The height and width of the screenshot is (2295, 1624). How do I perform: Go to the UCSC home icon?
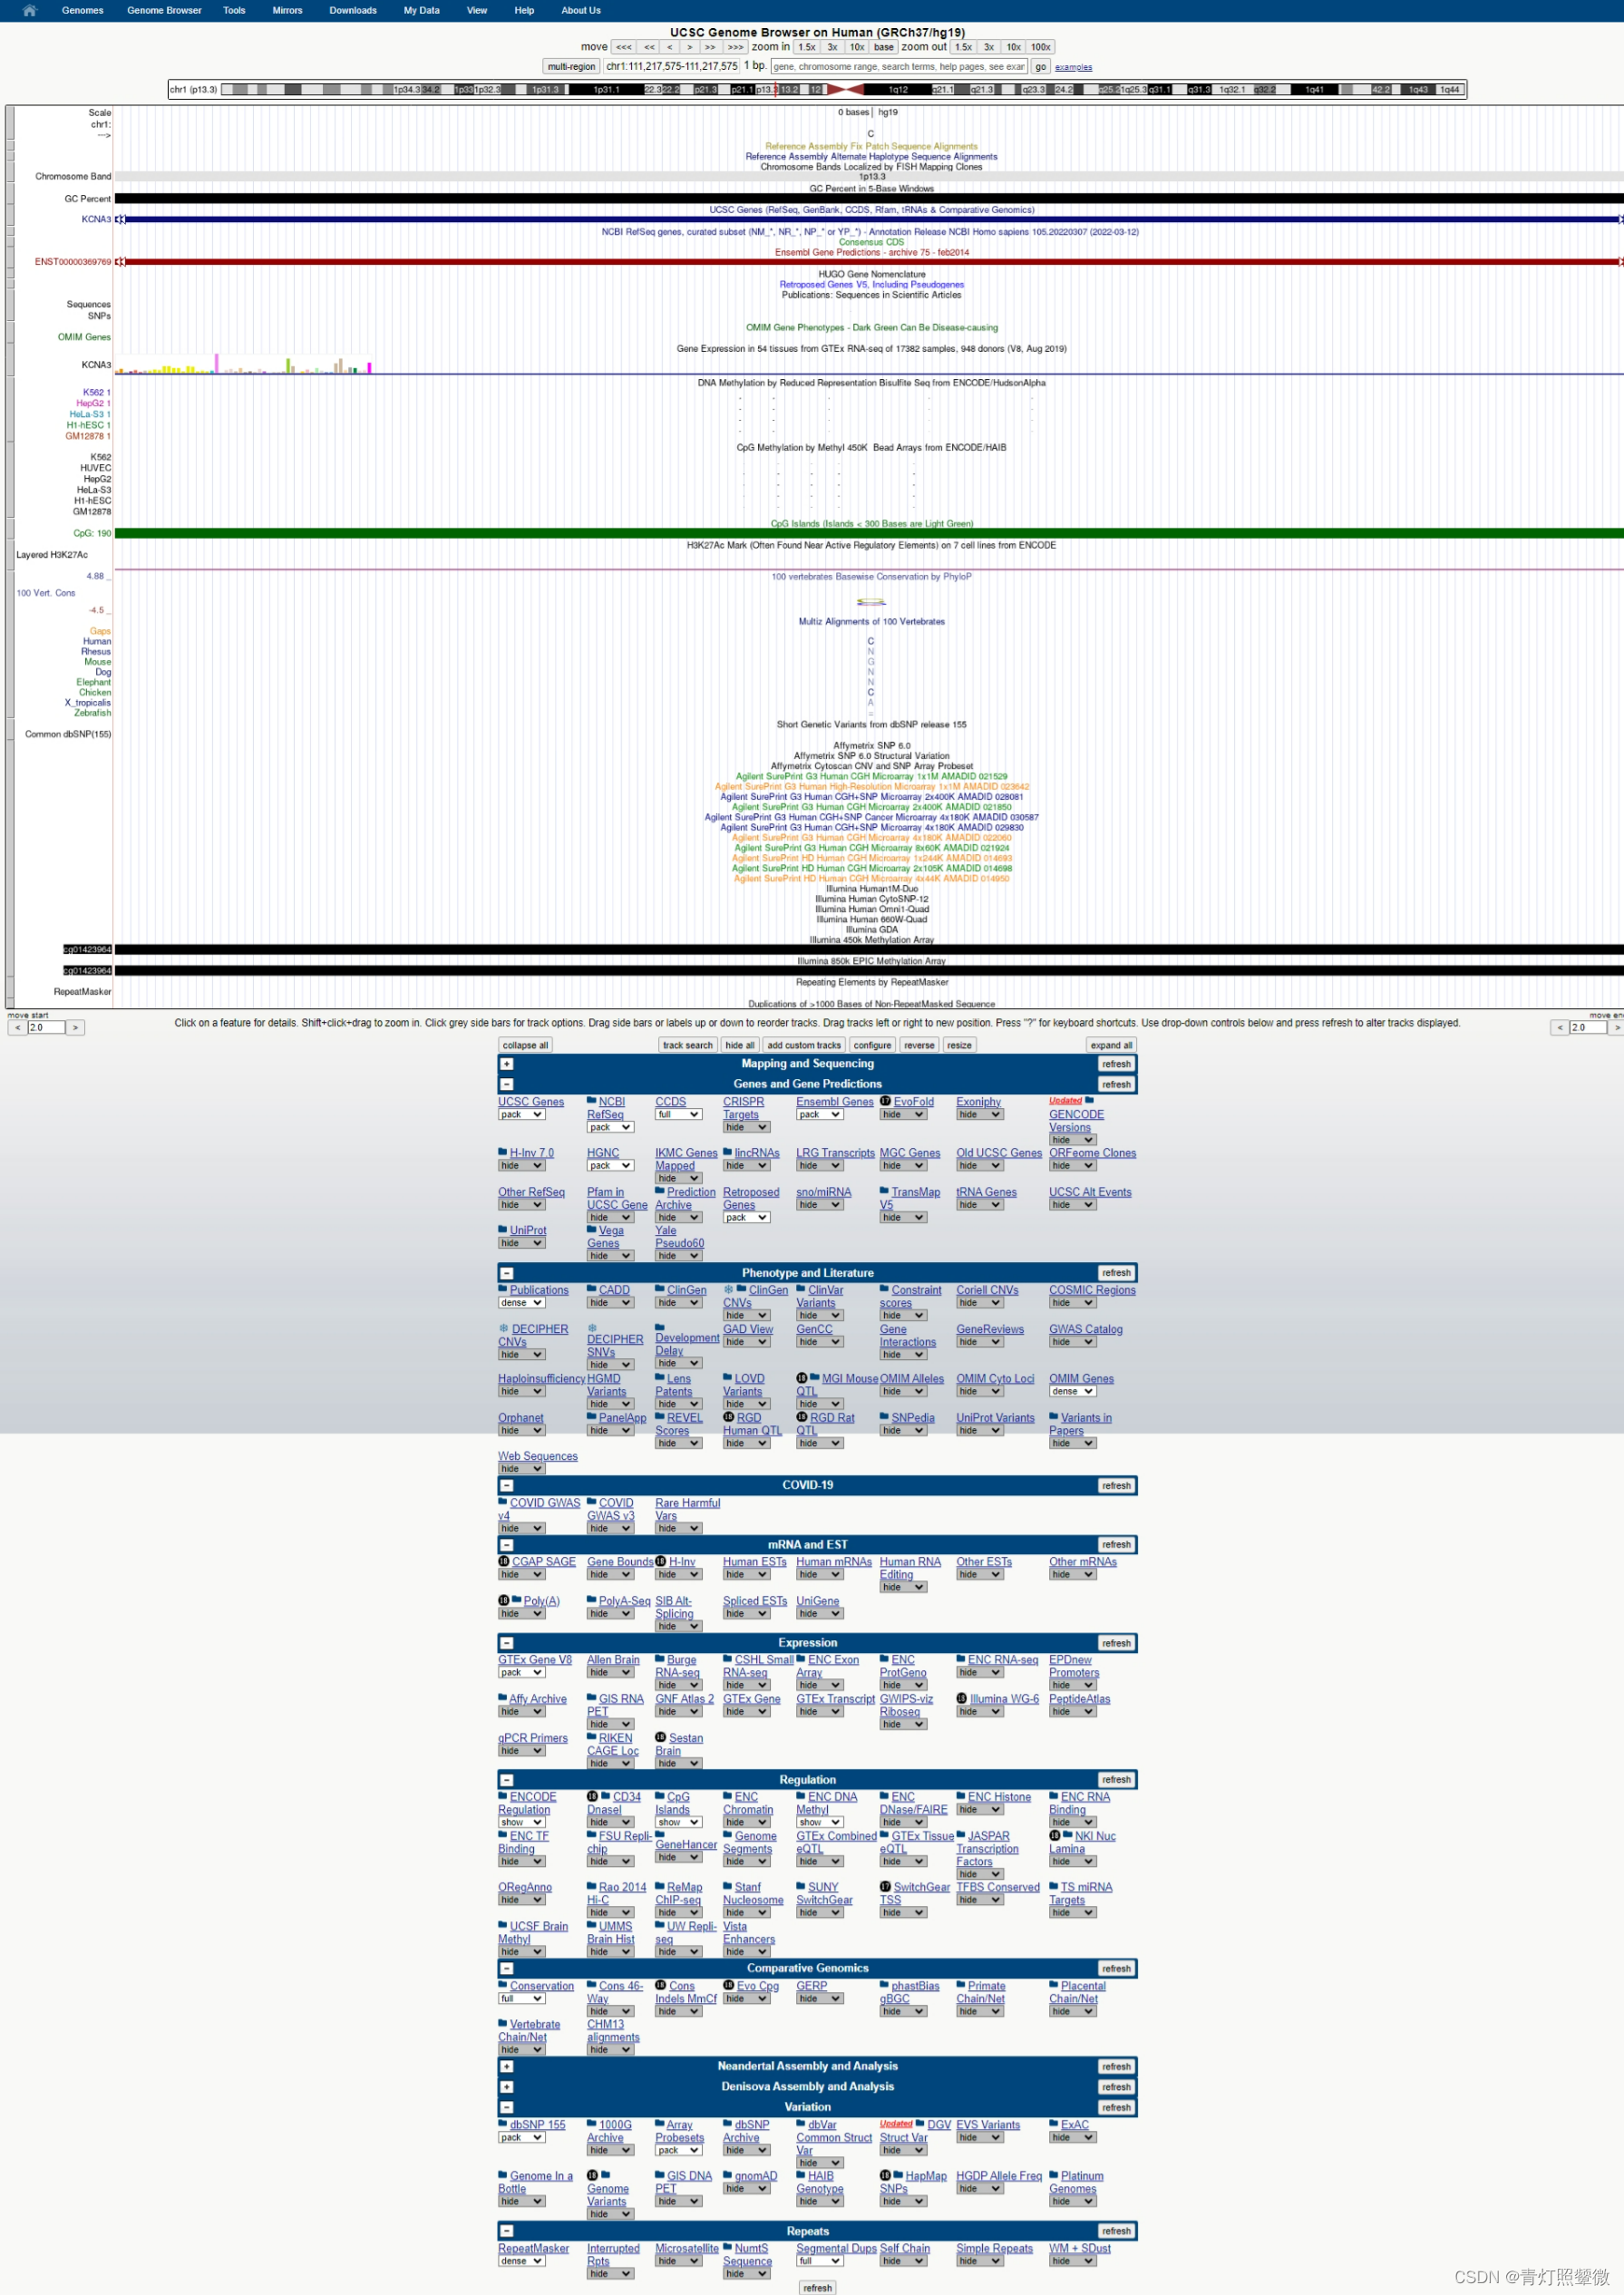[29, 10]
